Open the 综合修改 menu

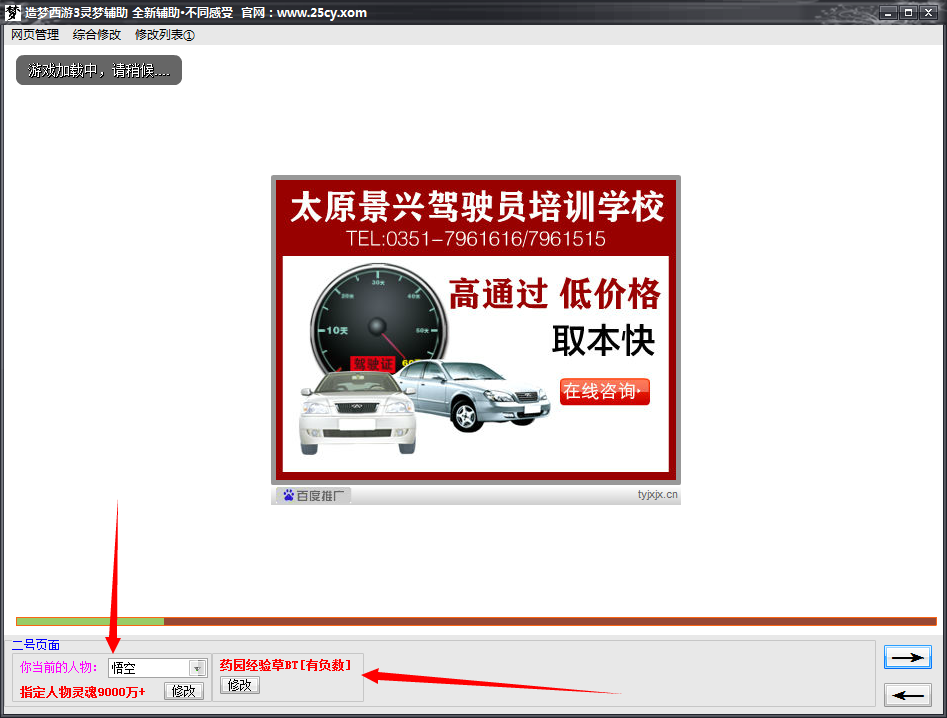[97, 35]
